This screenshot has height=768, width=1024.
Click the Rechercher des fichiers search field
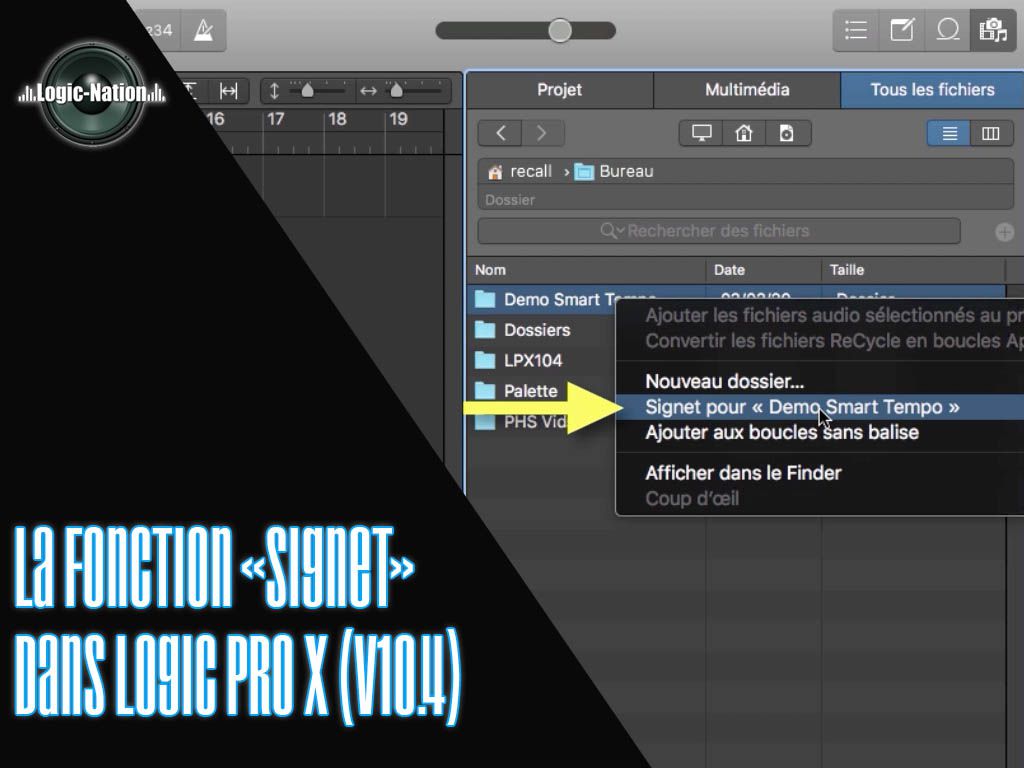[x=718, y=231]
